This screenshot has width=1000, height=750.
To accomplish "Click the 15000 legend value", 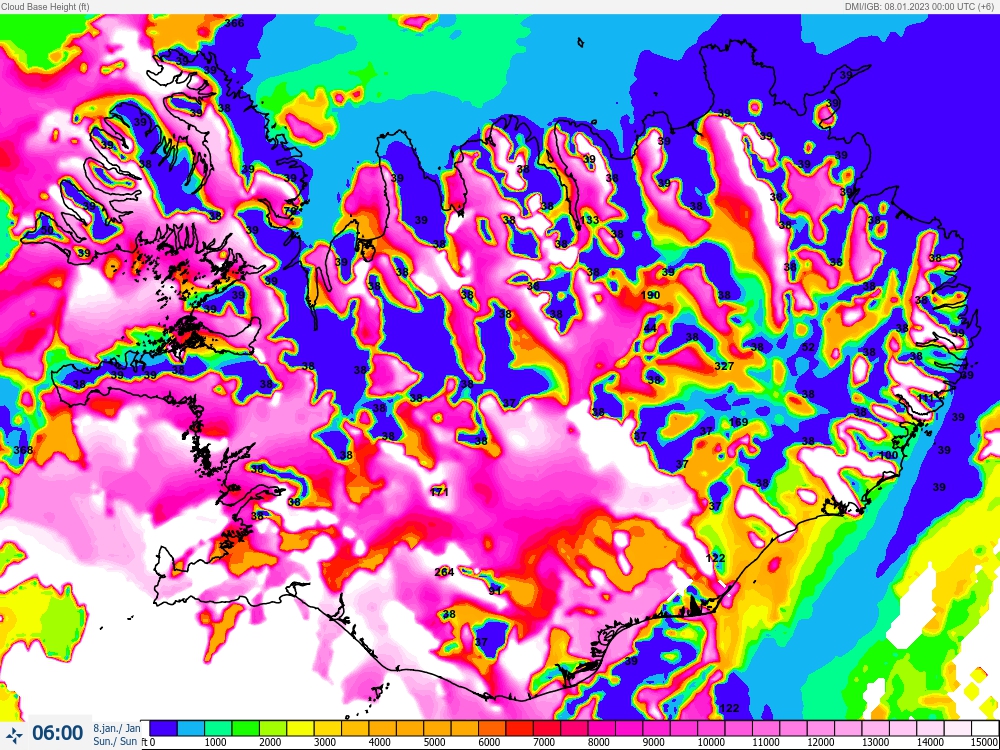I will point(985,742).
